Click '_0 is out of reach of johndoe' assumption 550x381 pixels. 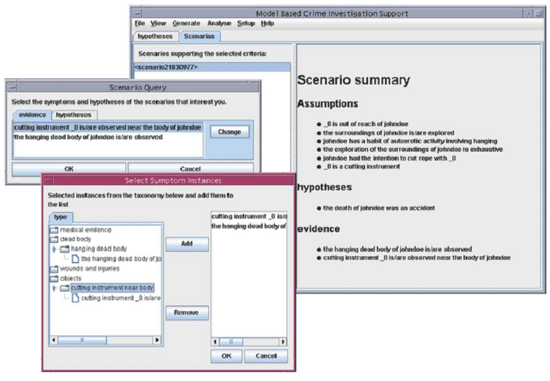click(x=365, y=124)
